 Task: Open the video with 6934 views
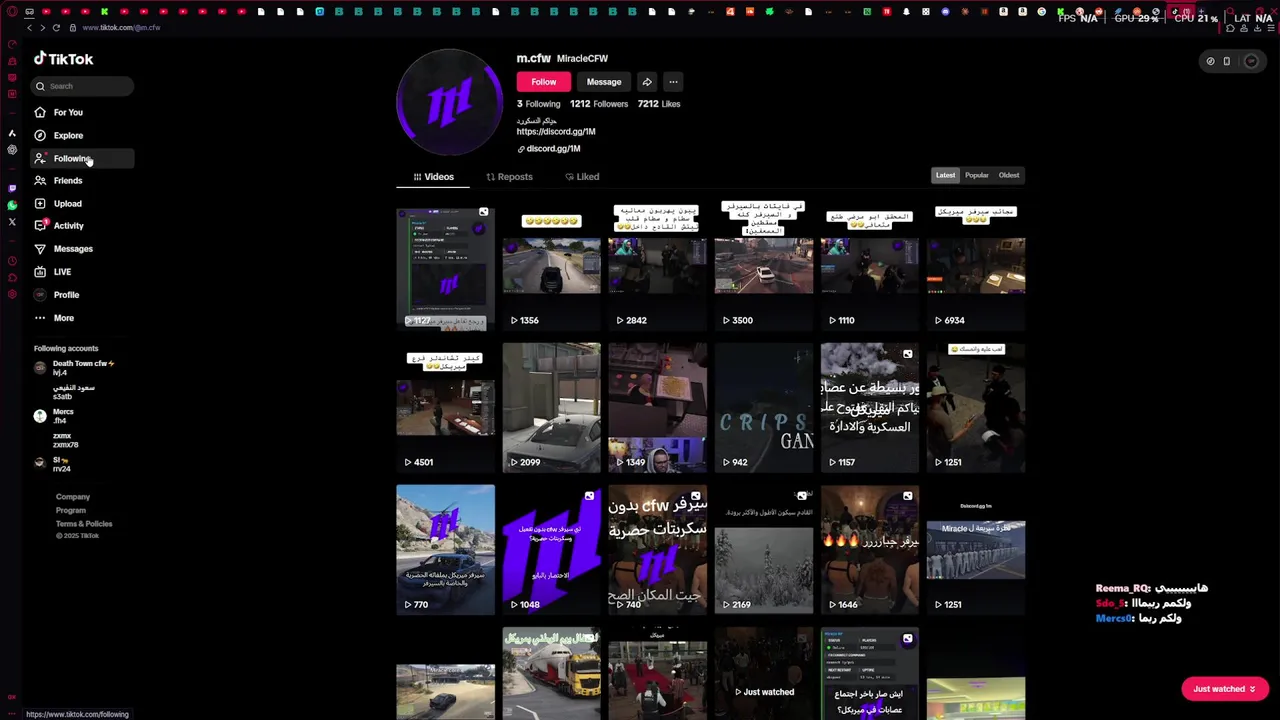click(x=976, y=269)
